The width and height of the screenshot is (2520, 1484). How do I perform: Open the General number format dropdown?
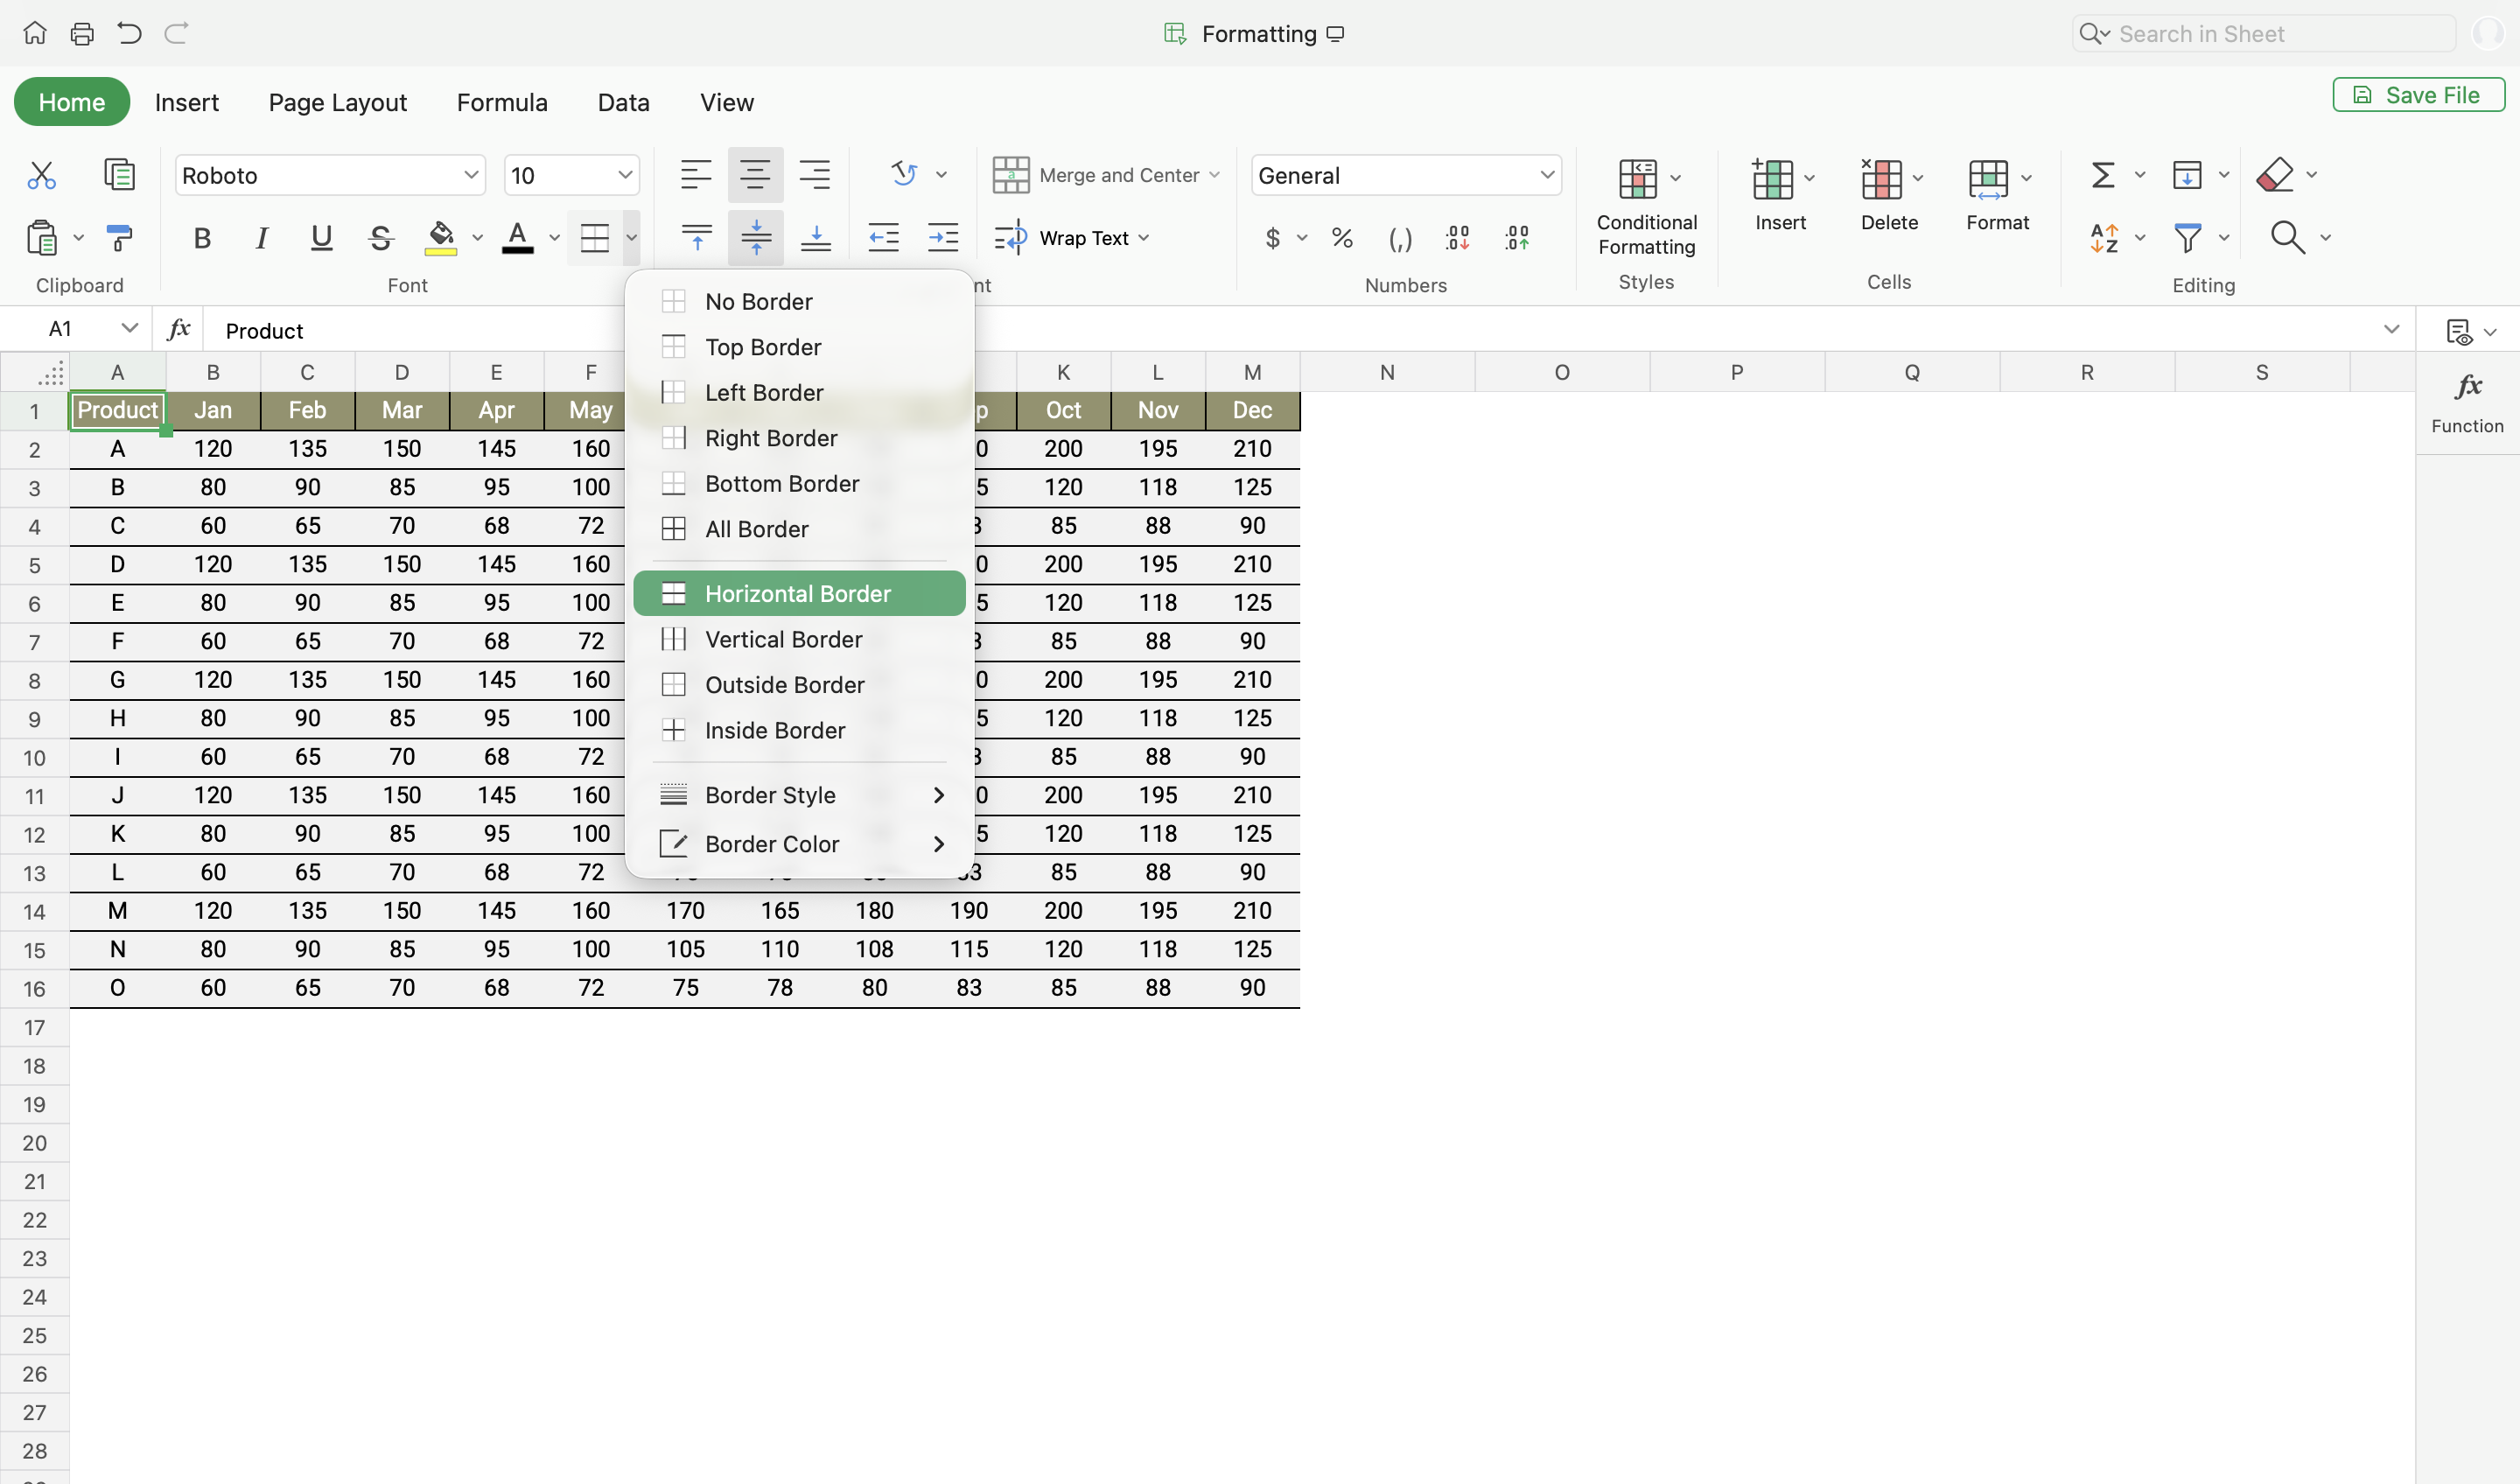[x=1546, y=176]
